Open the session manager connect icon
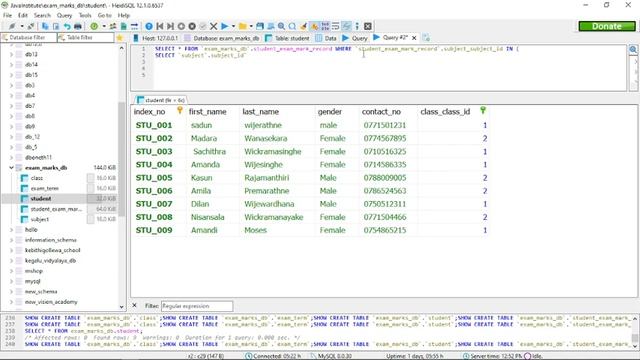Image resolution: width=640 pixels, height=360 pixels. coord(12,26)
